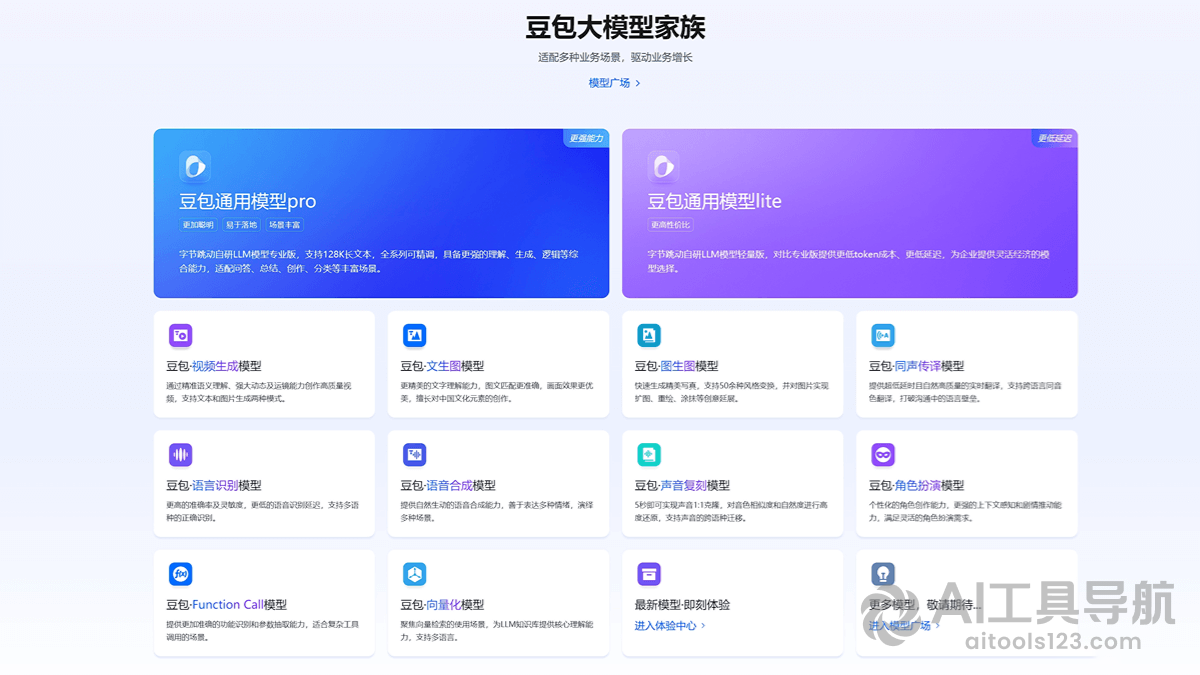Click the 语音识别 description starting 更高的准确率
1200x675 pixels.
(x=262, y=511)
